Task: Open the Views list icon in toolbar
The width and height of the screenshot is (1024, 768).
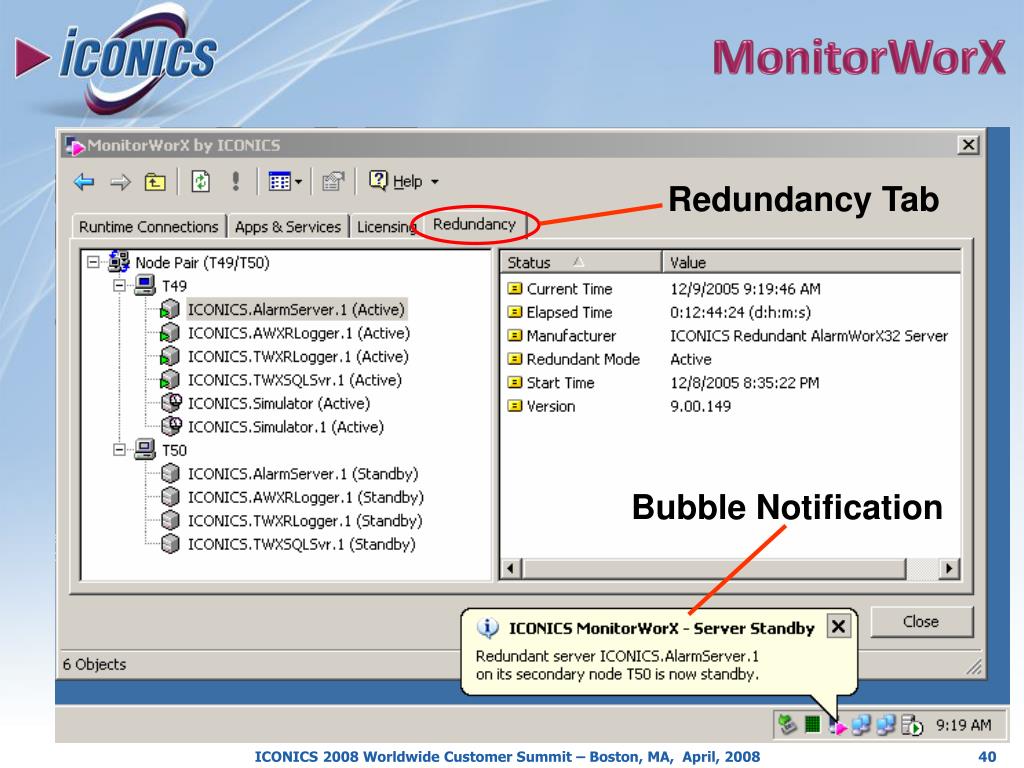Action: [280, 182]
